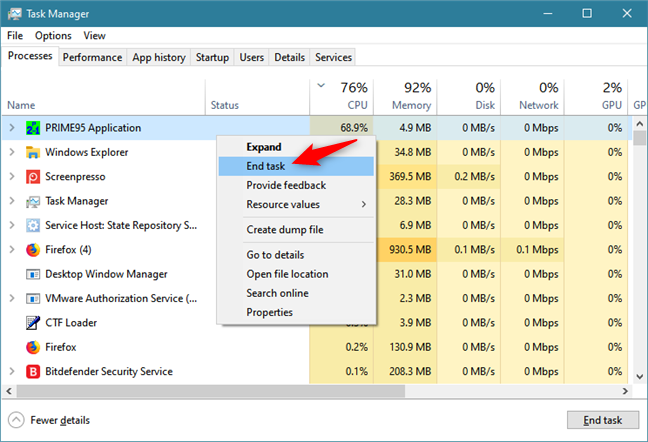Click the 0.2 MB/s disk cell
This screenshot has width=648, height=442.
(469, 177)
